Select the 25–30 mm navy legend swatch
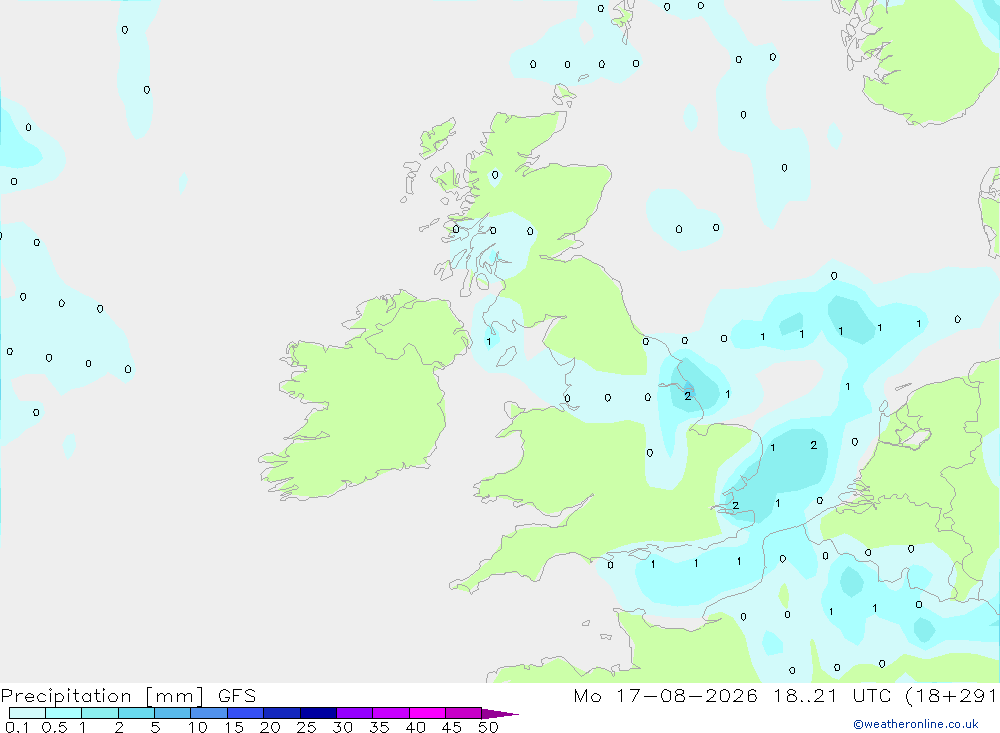This screenshot has height=733, width=1000. pyautogui.click(x=318, y=713)
